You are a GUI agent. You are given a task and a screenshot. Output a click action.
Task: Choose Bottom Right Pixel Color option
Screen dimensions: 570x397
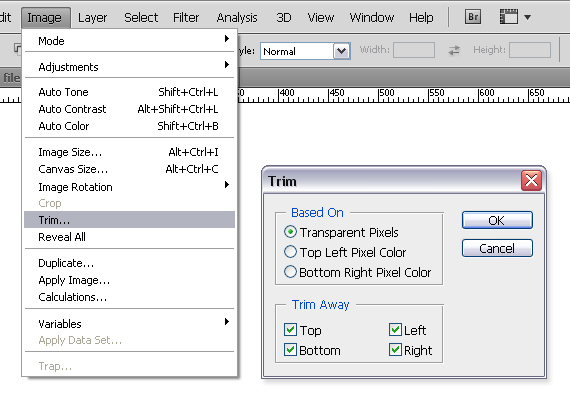(290, 272)
